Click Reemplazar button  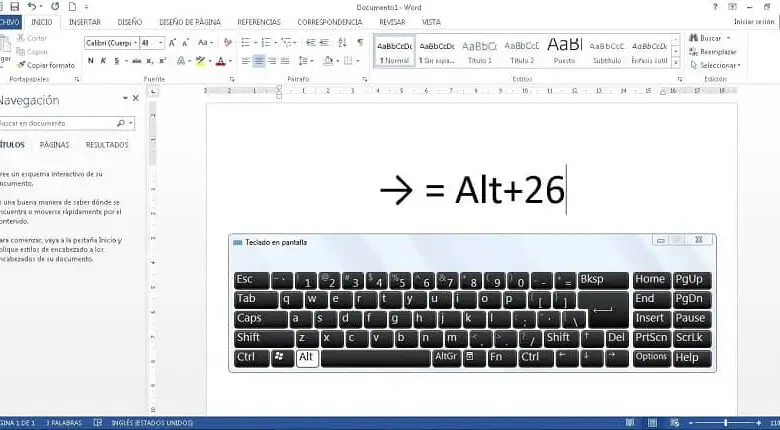pyautogui.click(x=713, y=52)
